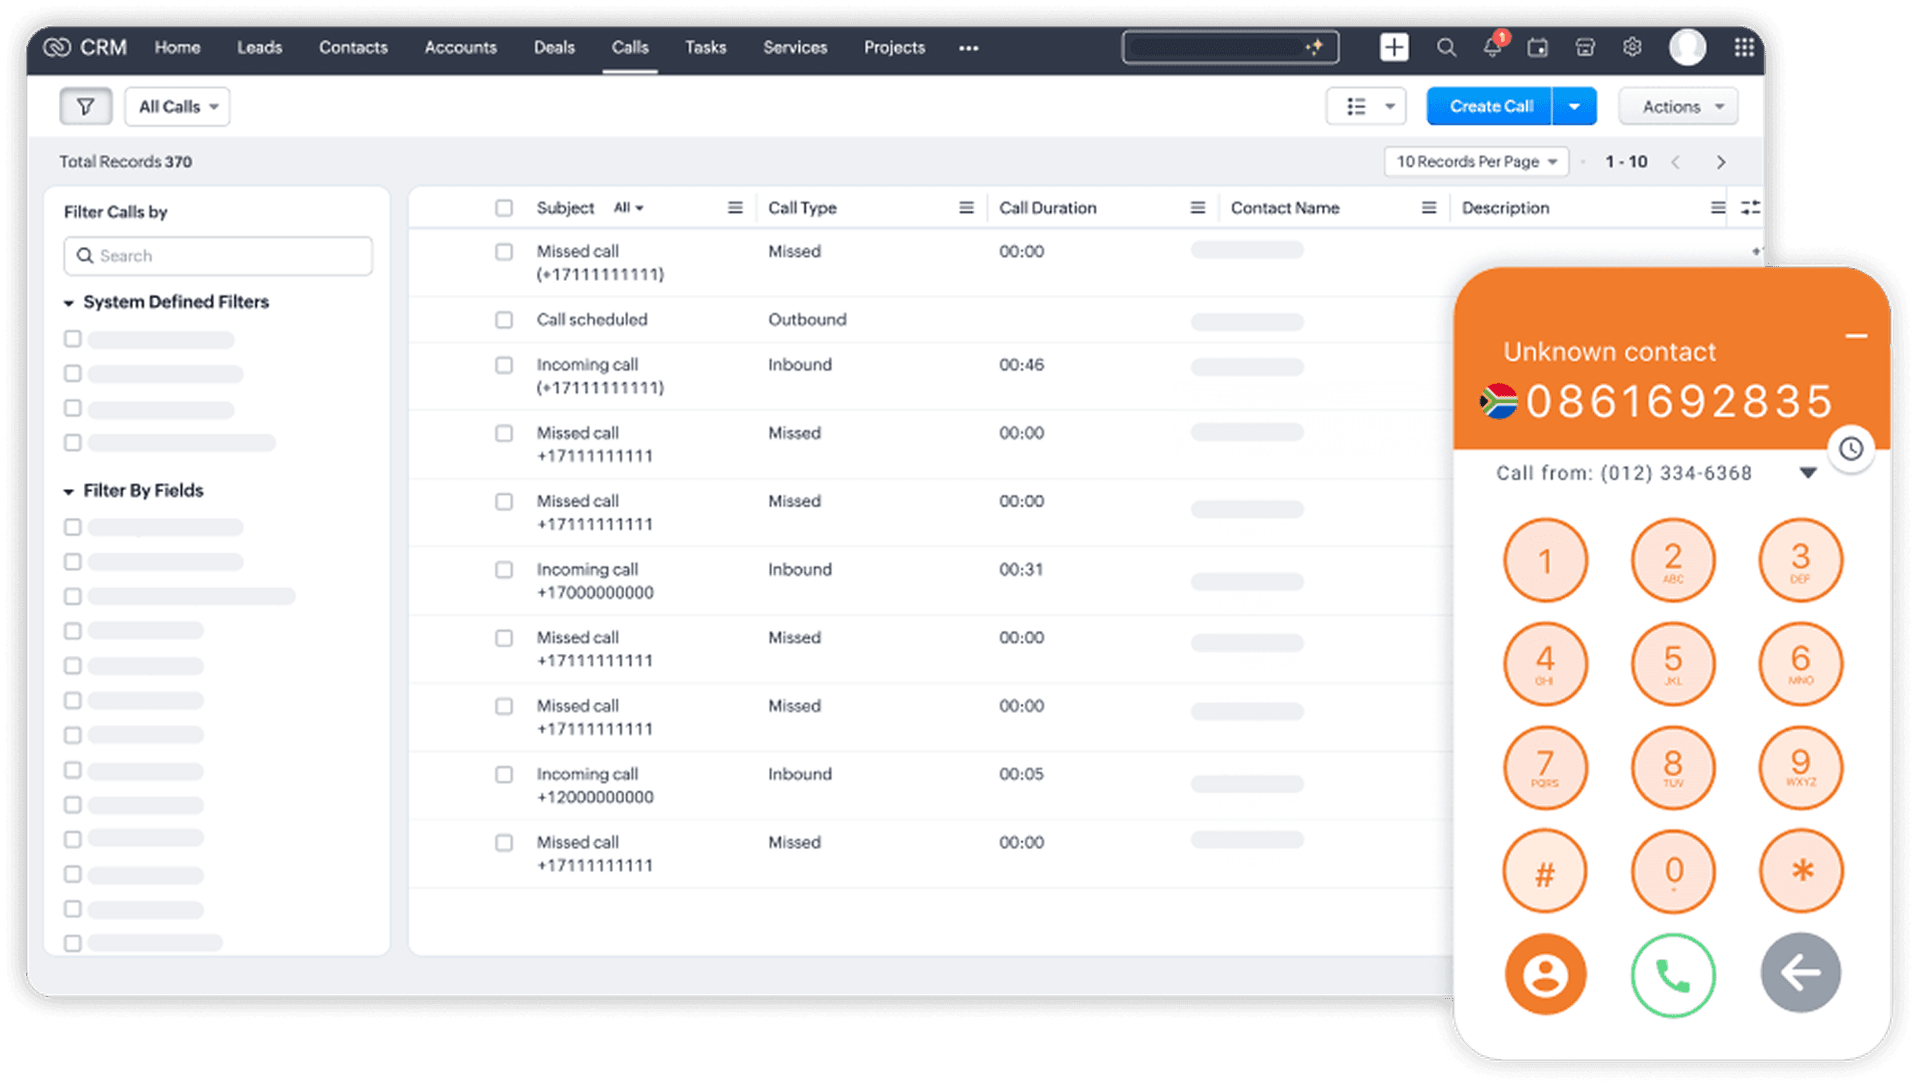1920x1089 pixels.
Task: Tap the asterisk key on keypad
Action: tap(1801, 871)
